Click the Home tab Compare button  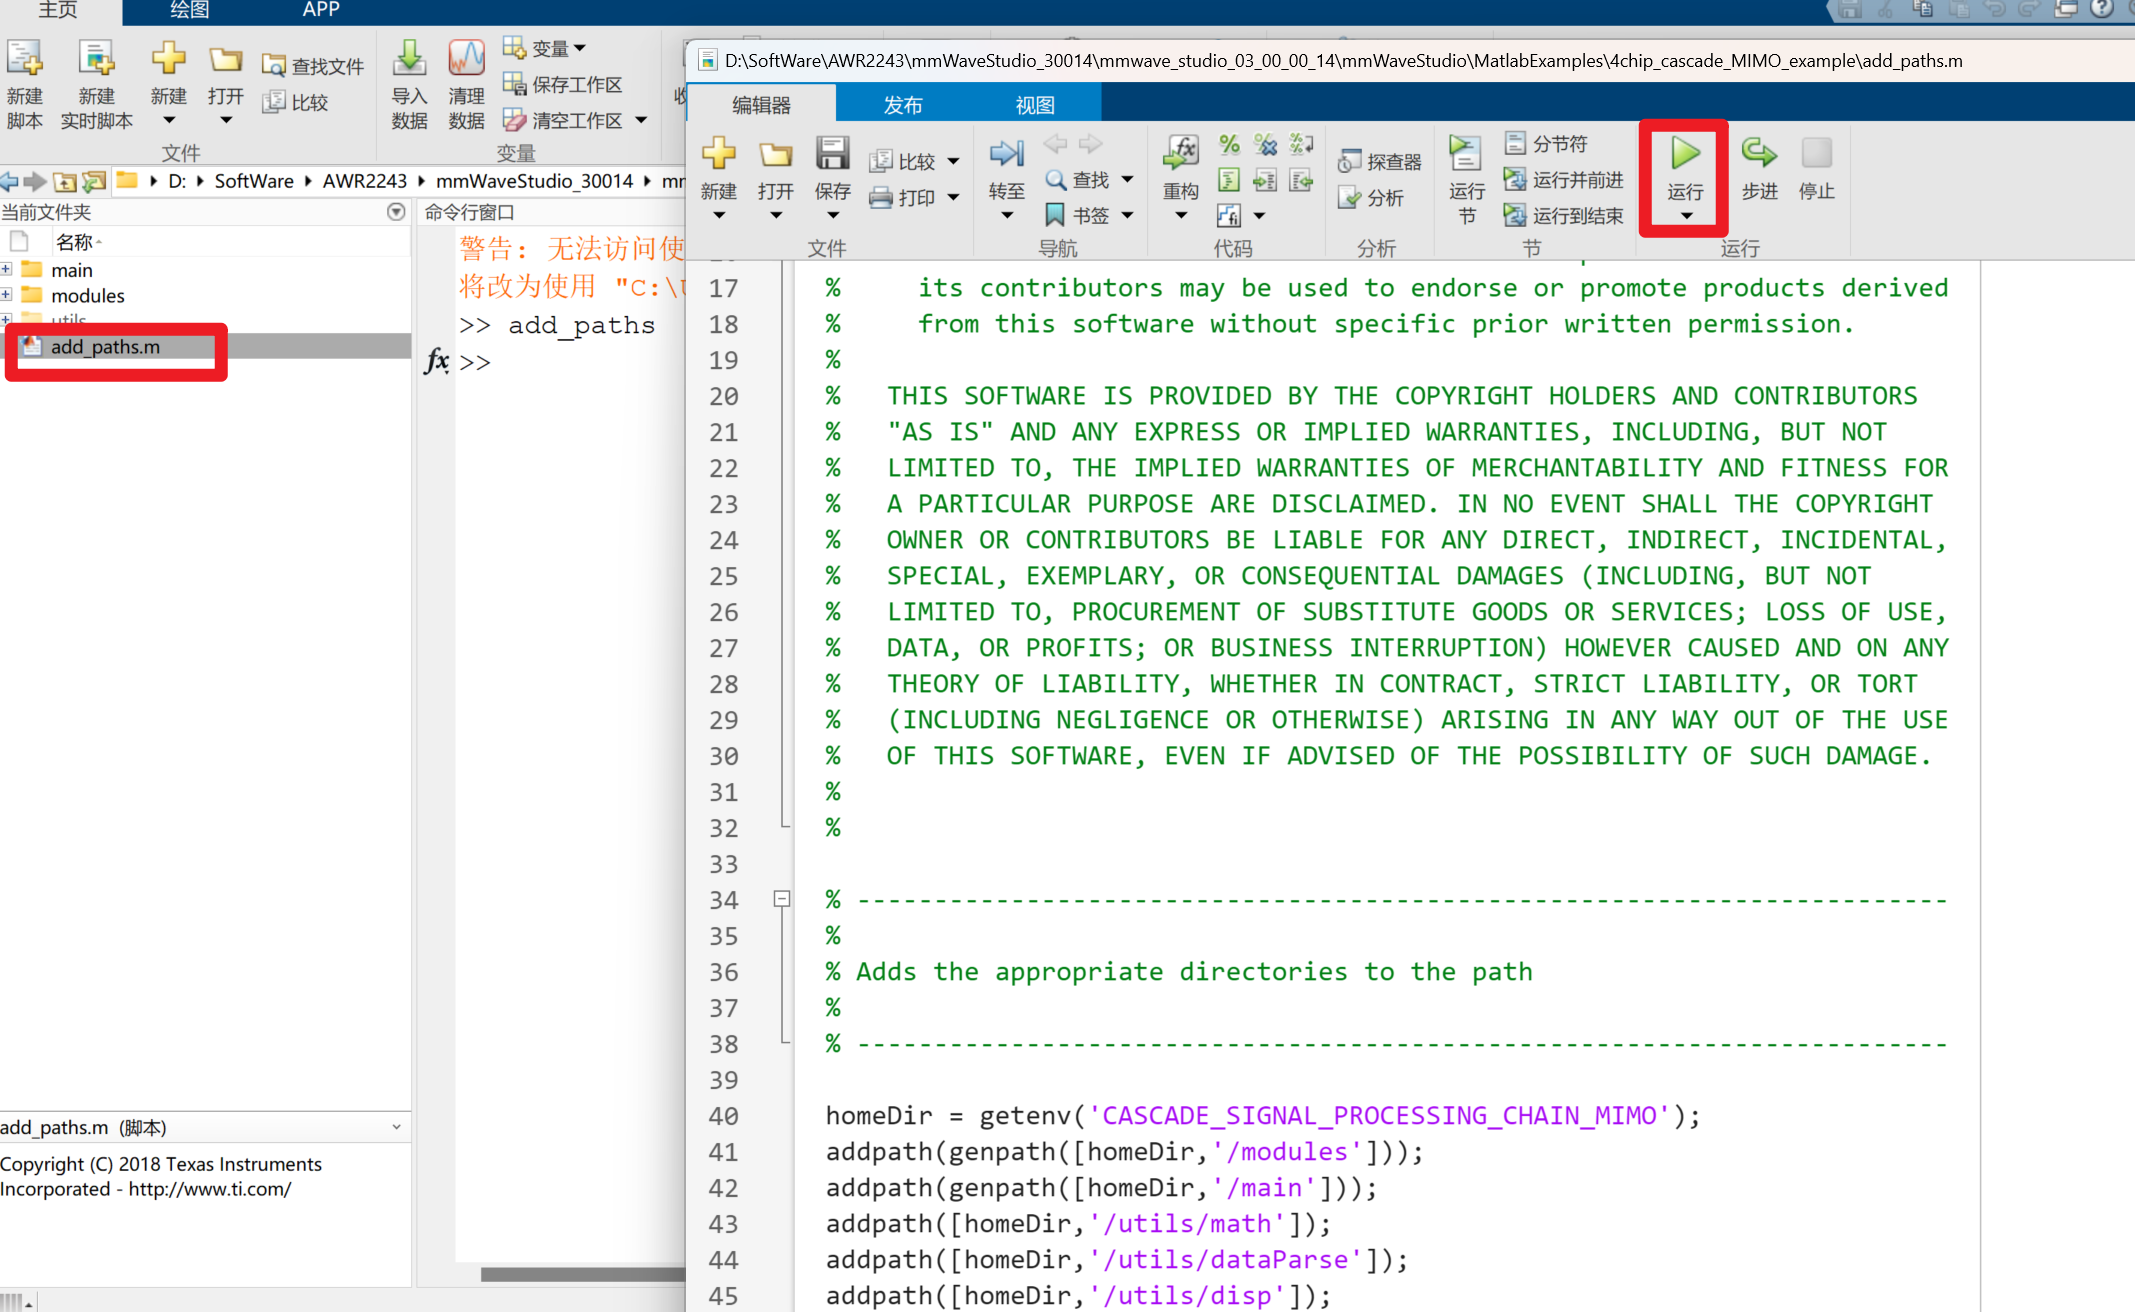(295, 102)
